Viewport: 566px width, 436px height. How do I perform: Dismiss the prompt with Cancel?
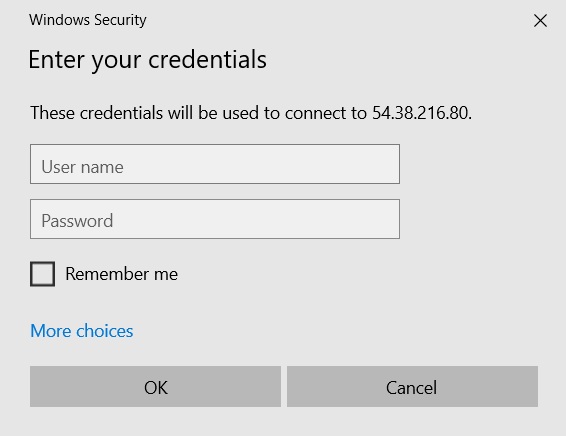pyautogui.click(x=412, y=387)
